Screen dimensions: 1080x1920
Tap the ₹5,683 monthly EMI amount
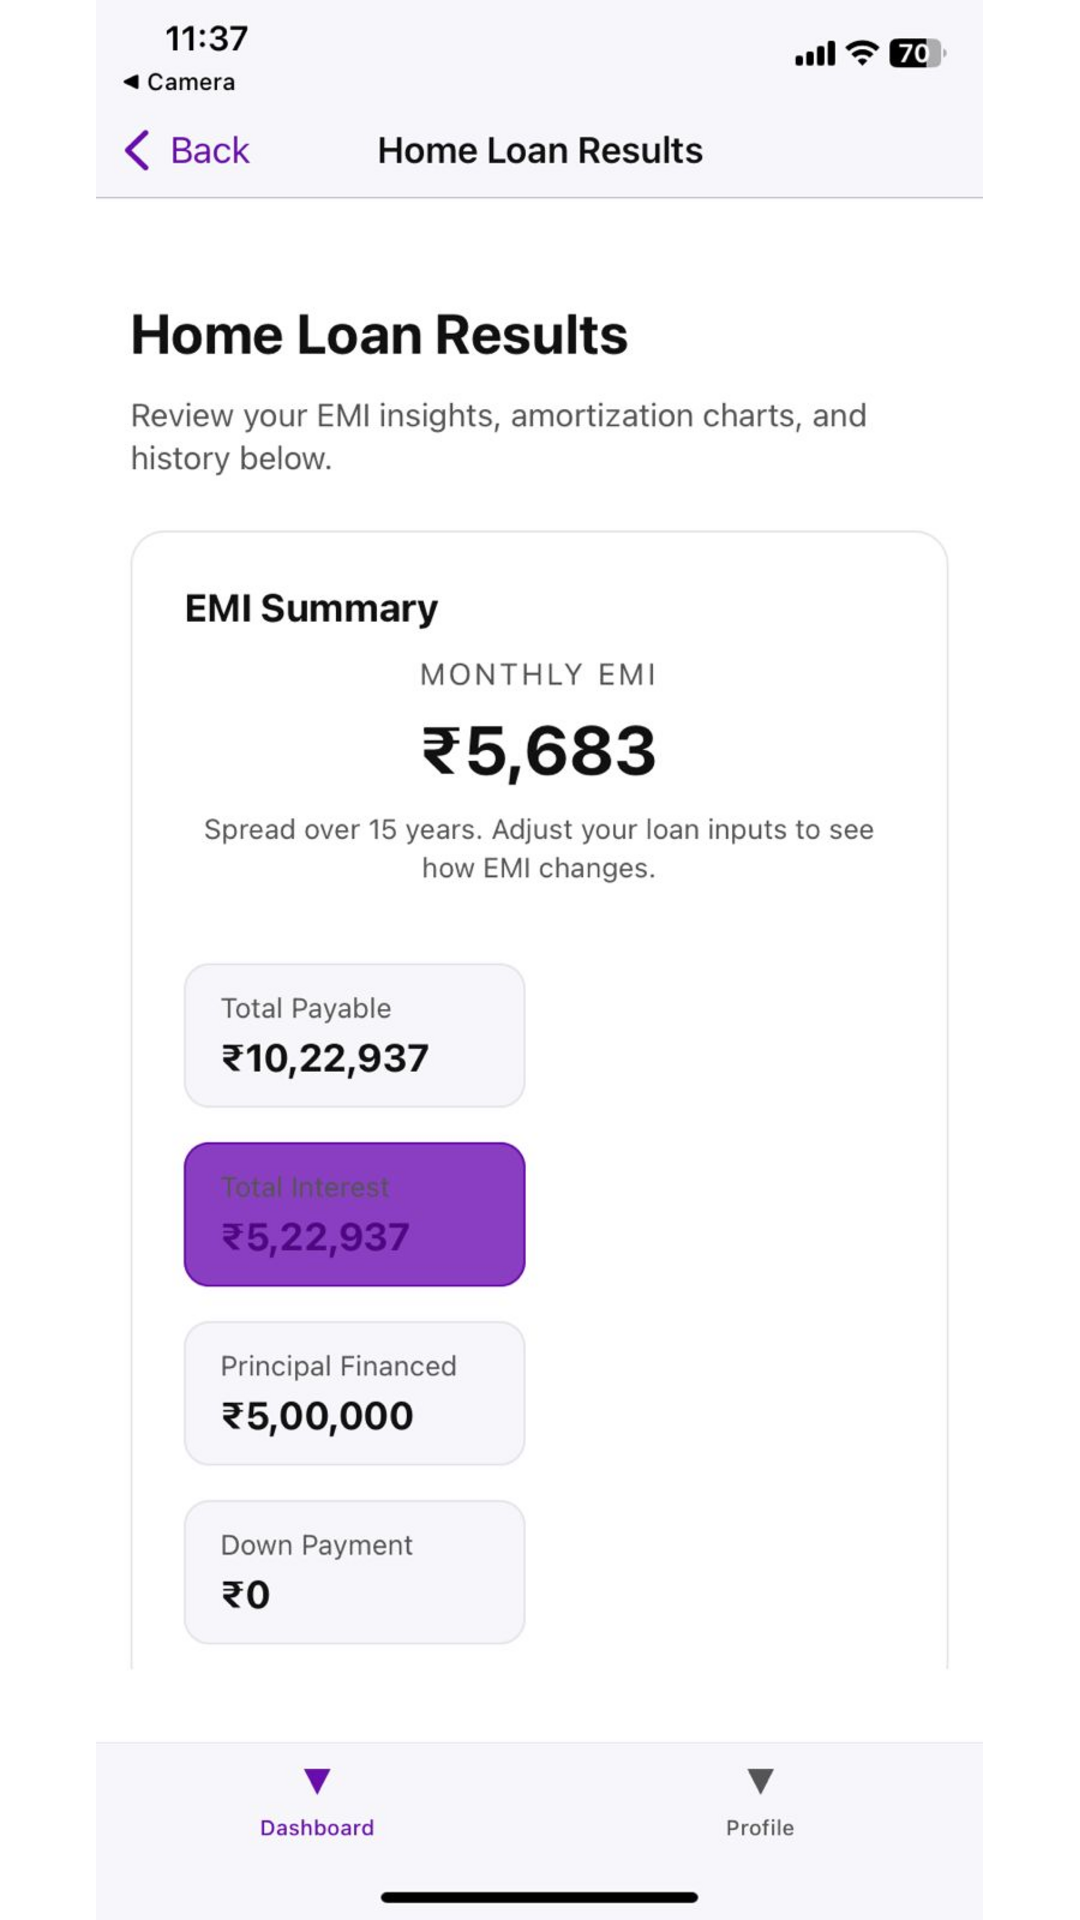[x=539, y=752]
